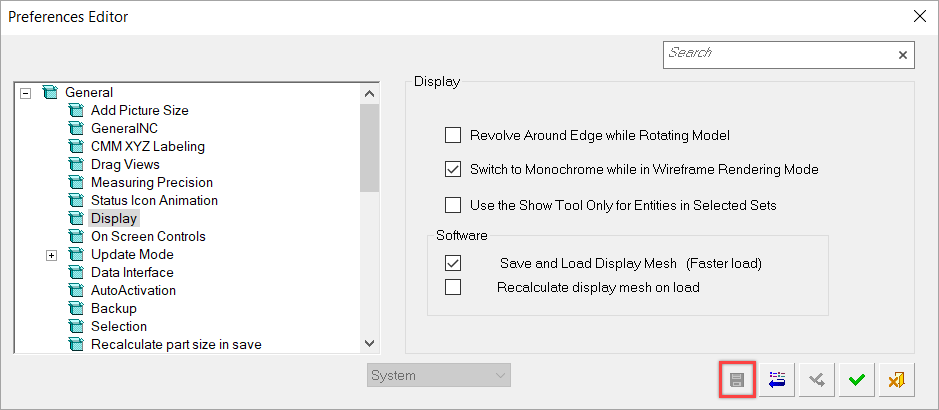The image size is (939, 410).
Task: Open the System dropdown
Action: tap(439, 376)
